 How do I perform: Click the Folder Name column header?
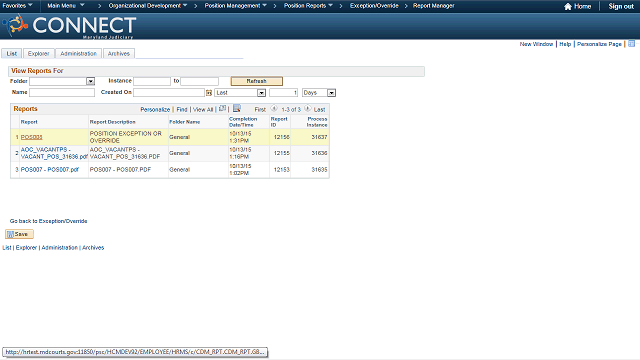(x=184, y=122)
